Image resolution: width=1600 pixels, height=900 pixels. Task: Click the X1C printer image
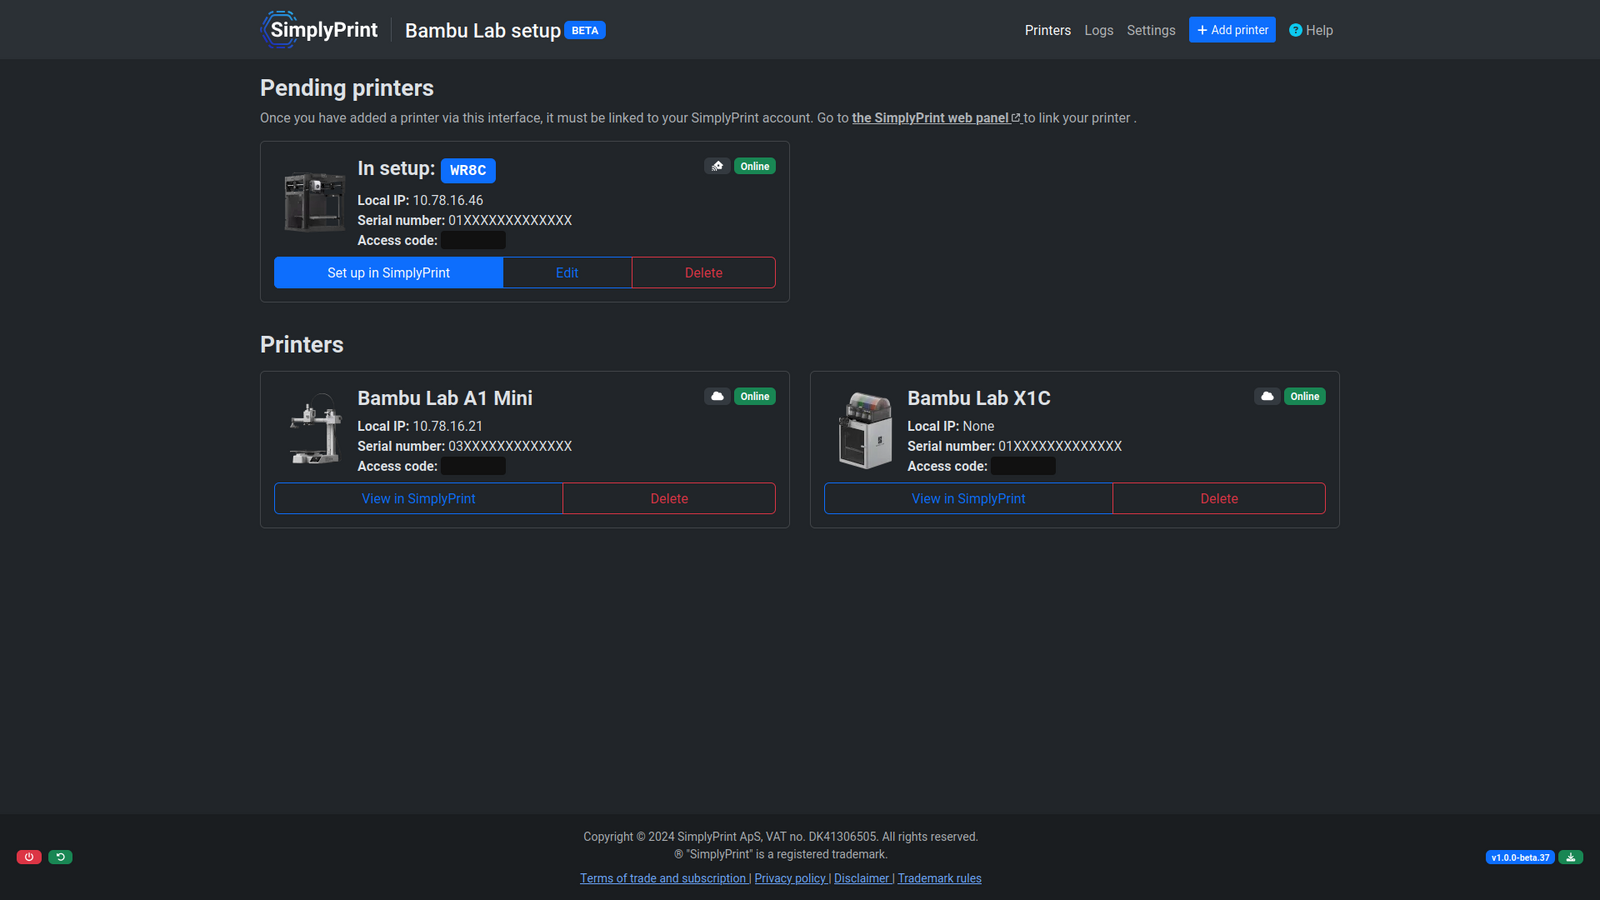click(865, 430)
